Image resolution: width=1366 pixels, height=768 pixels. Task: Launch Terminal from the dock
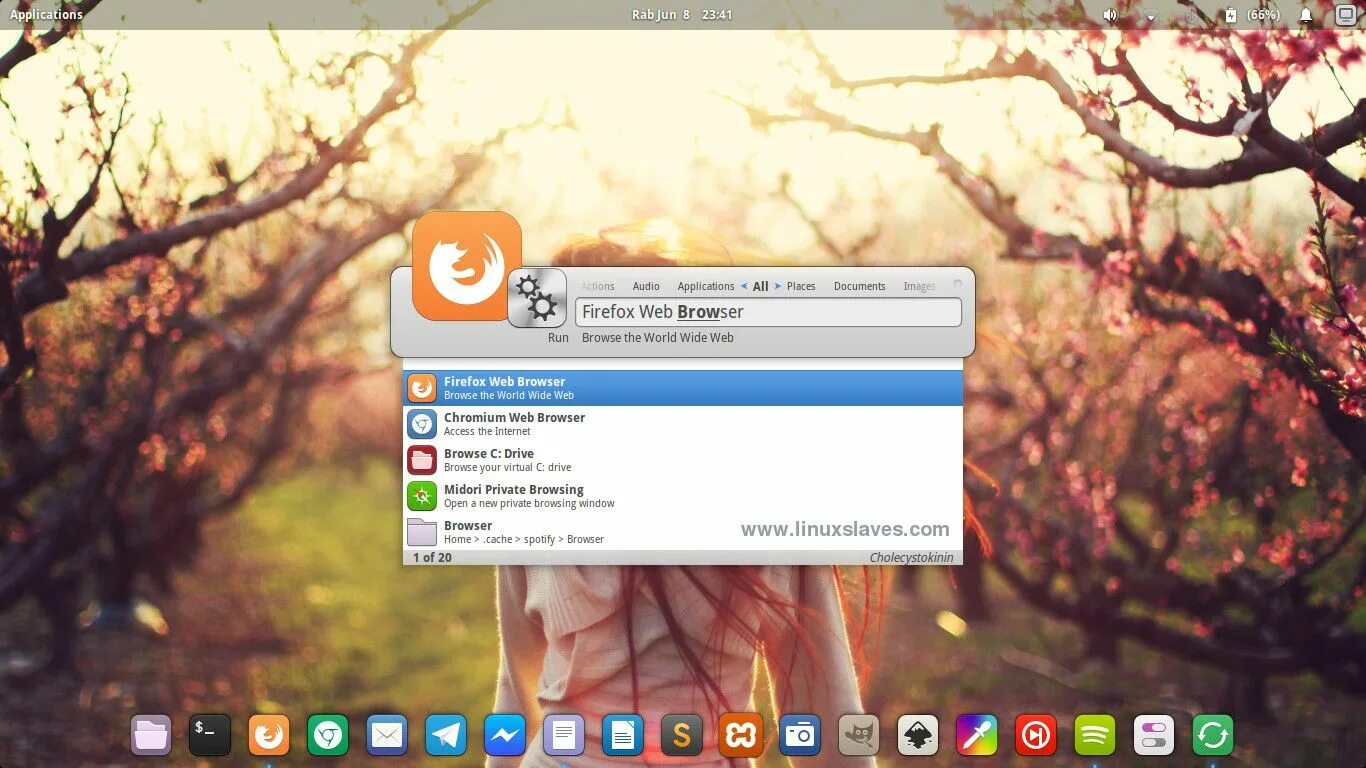click(210, 736)
